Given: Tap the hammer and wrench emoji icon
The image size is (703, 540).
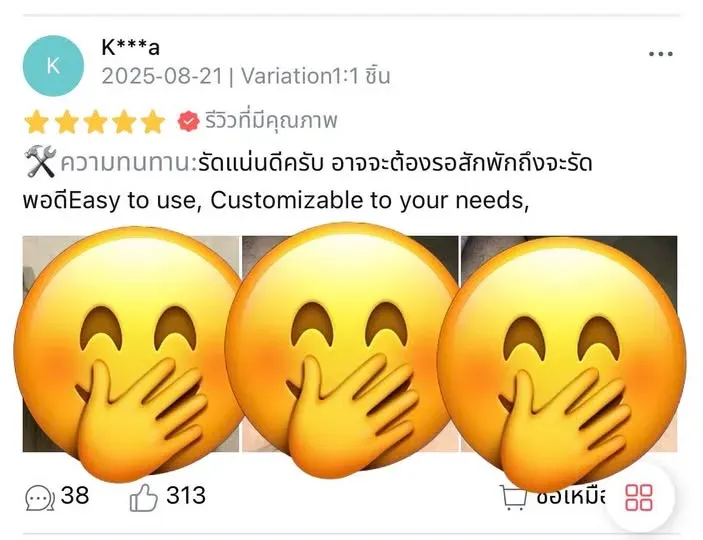Looking at the screenshot, I should tap(39, 162).
